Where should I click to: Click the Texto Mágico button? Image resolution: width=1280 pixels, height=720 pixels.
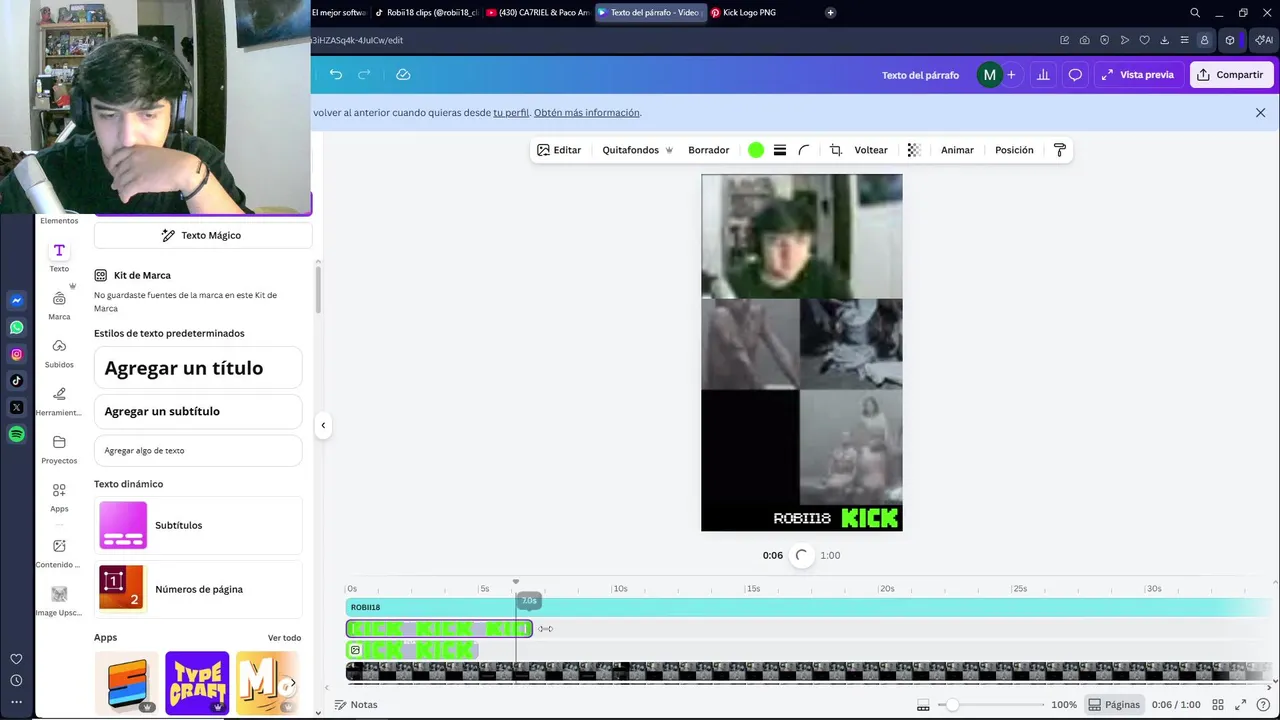[202, 235]
